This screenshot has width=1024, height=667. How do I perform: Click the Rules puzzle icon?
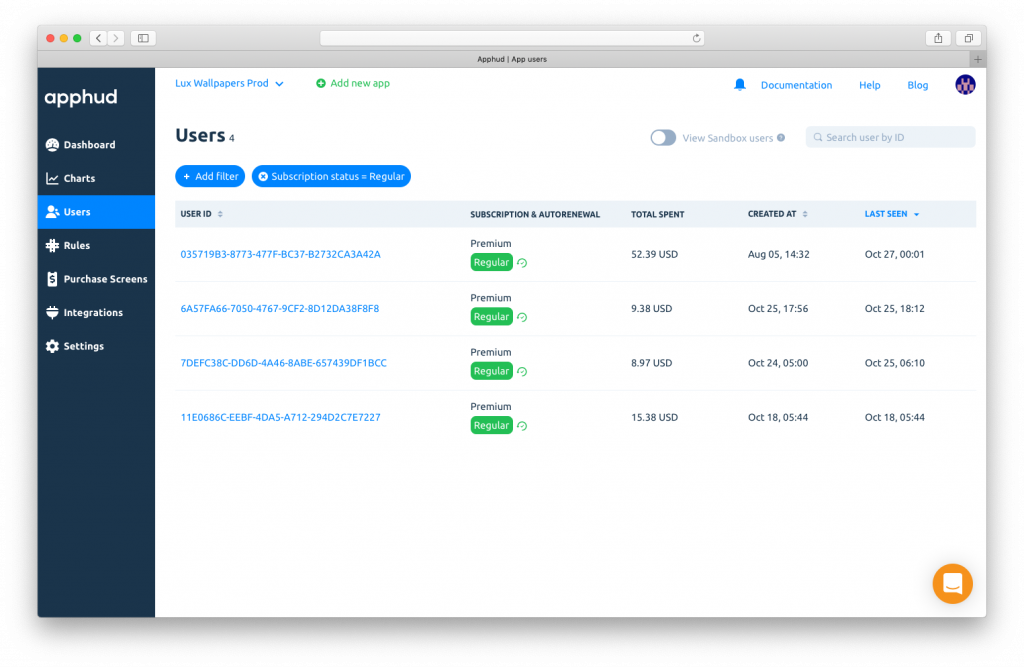[52, 246]
